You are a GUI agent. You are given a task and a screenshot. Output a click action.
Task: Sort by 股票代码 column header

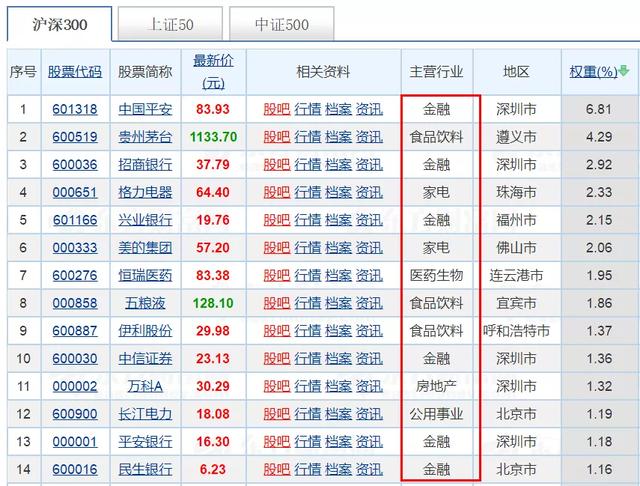[x=75, y=72]
